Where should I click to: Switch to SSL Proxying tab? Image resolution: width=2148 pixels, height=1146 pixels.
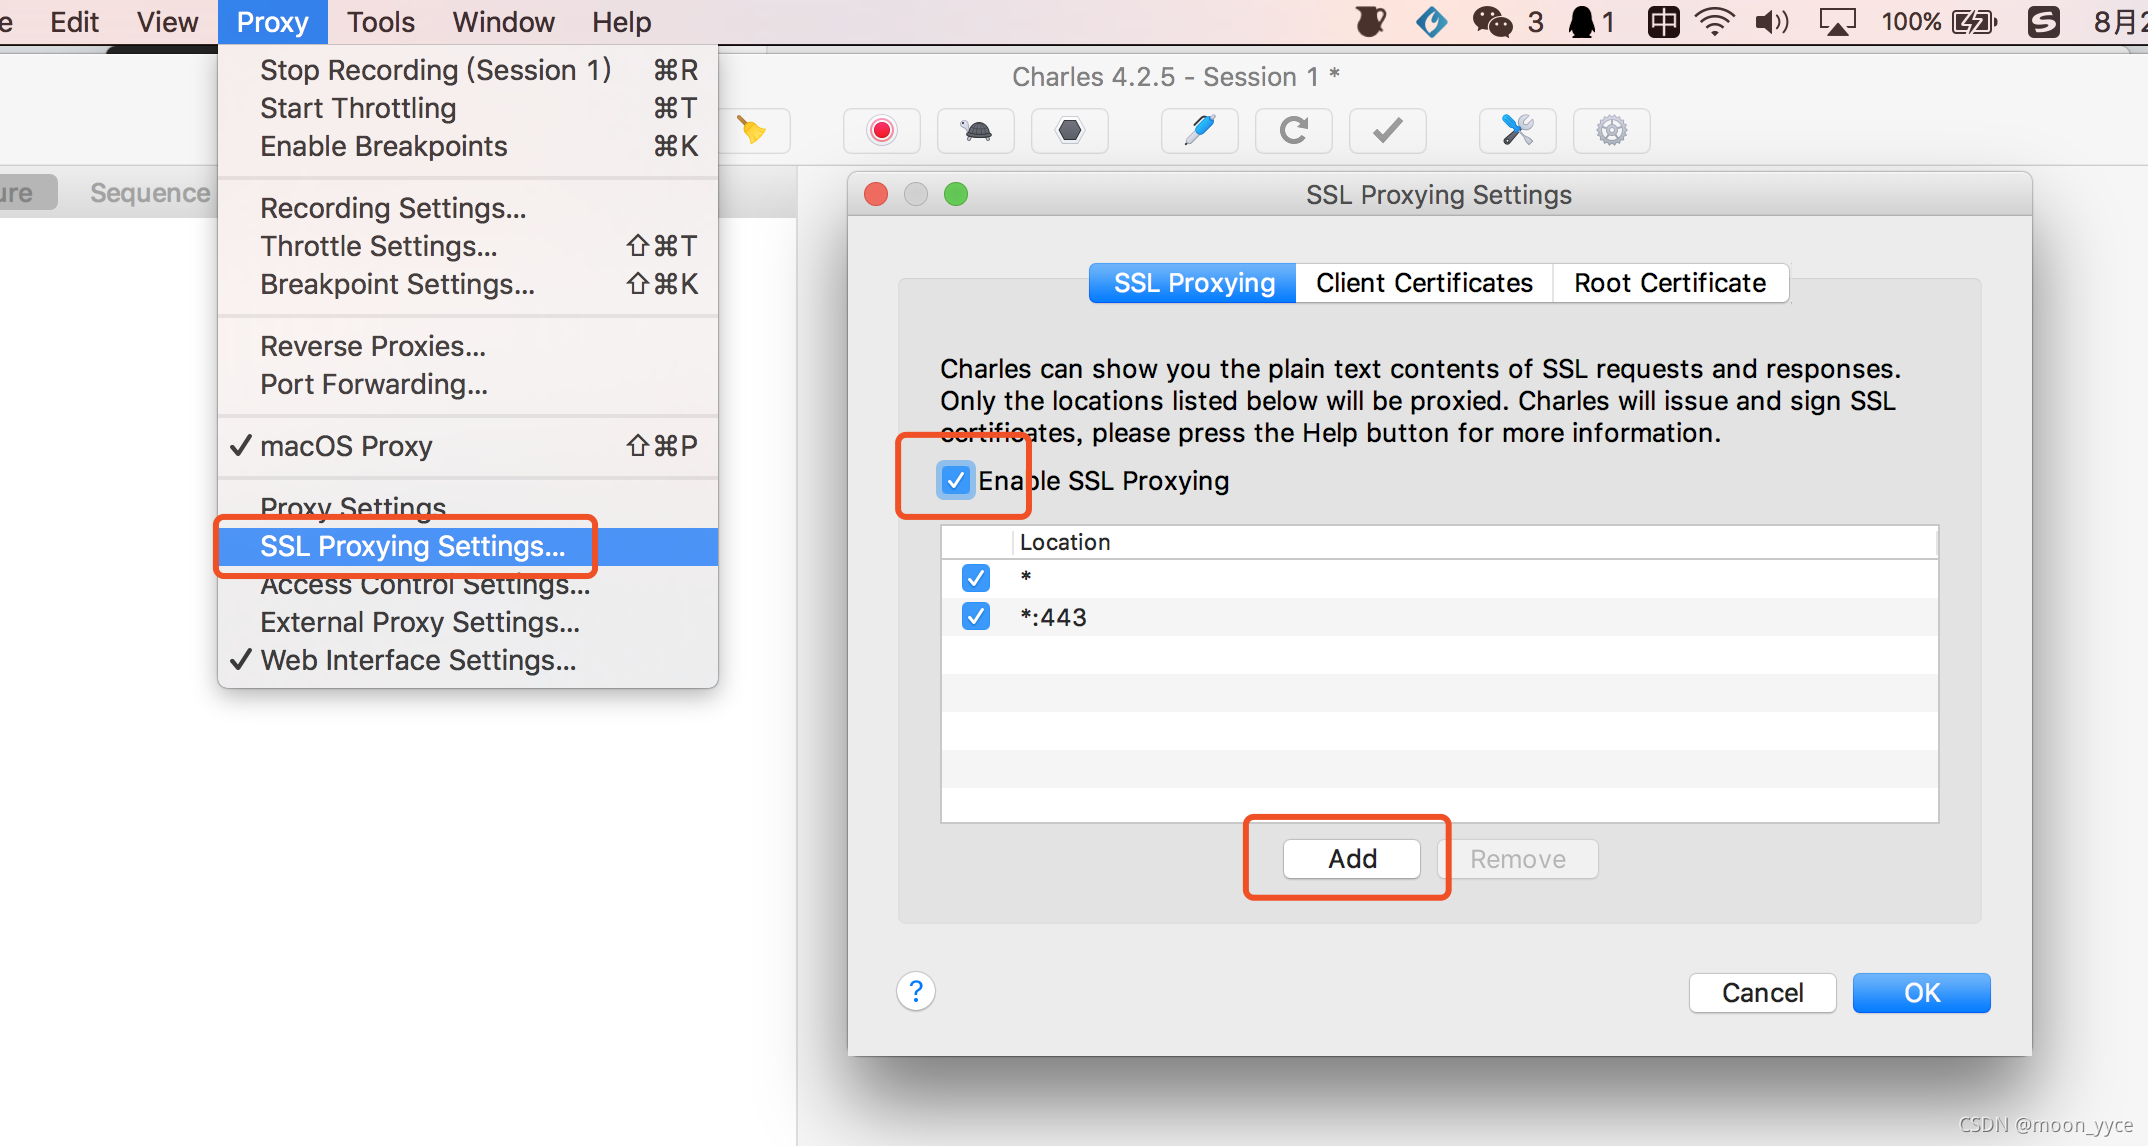coord(1193,283)
